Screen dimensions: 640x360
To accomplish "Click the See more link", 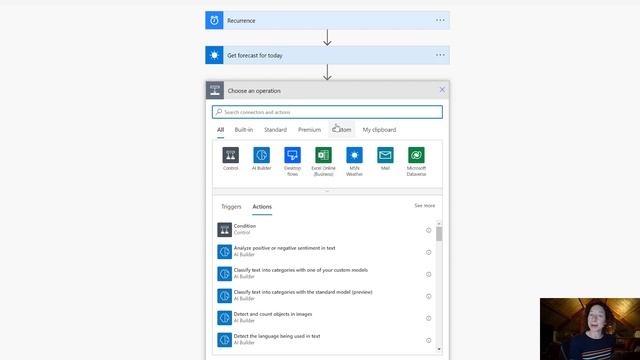I will click(424, 206).
